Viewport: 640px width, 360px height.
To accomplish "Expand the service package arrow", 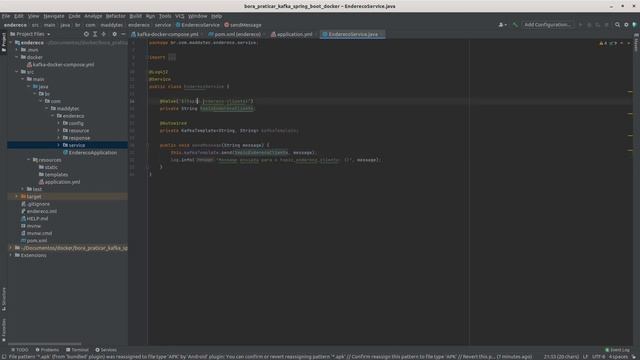I will pos(59,145).
